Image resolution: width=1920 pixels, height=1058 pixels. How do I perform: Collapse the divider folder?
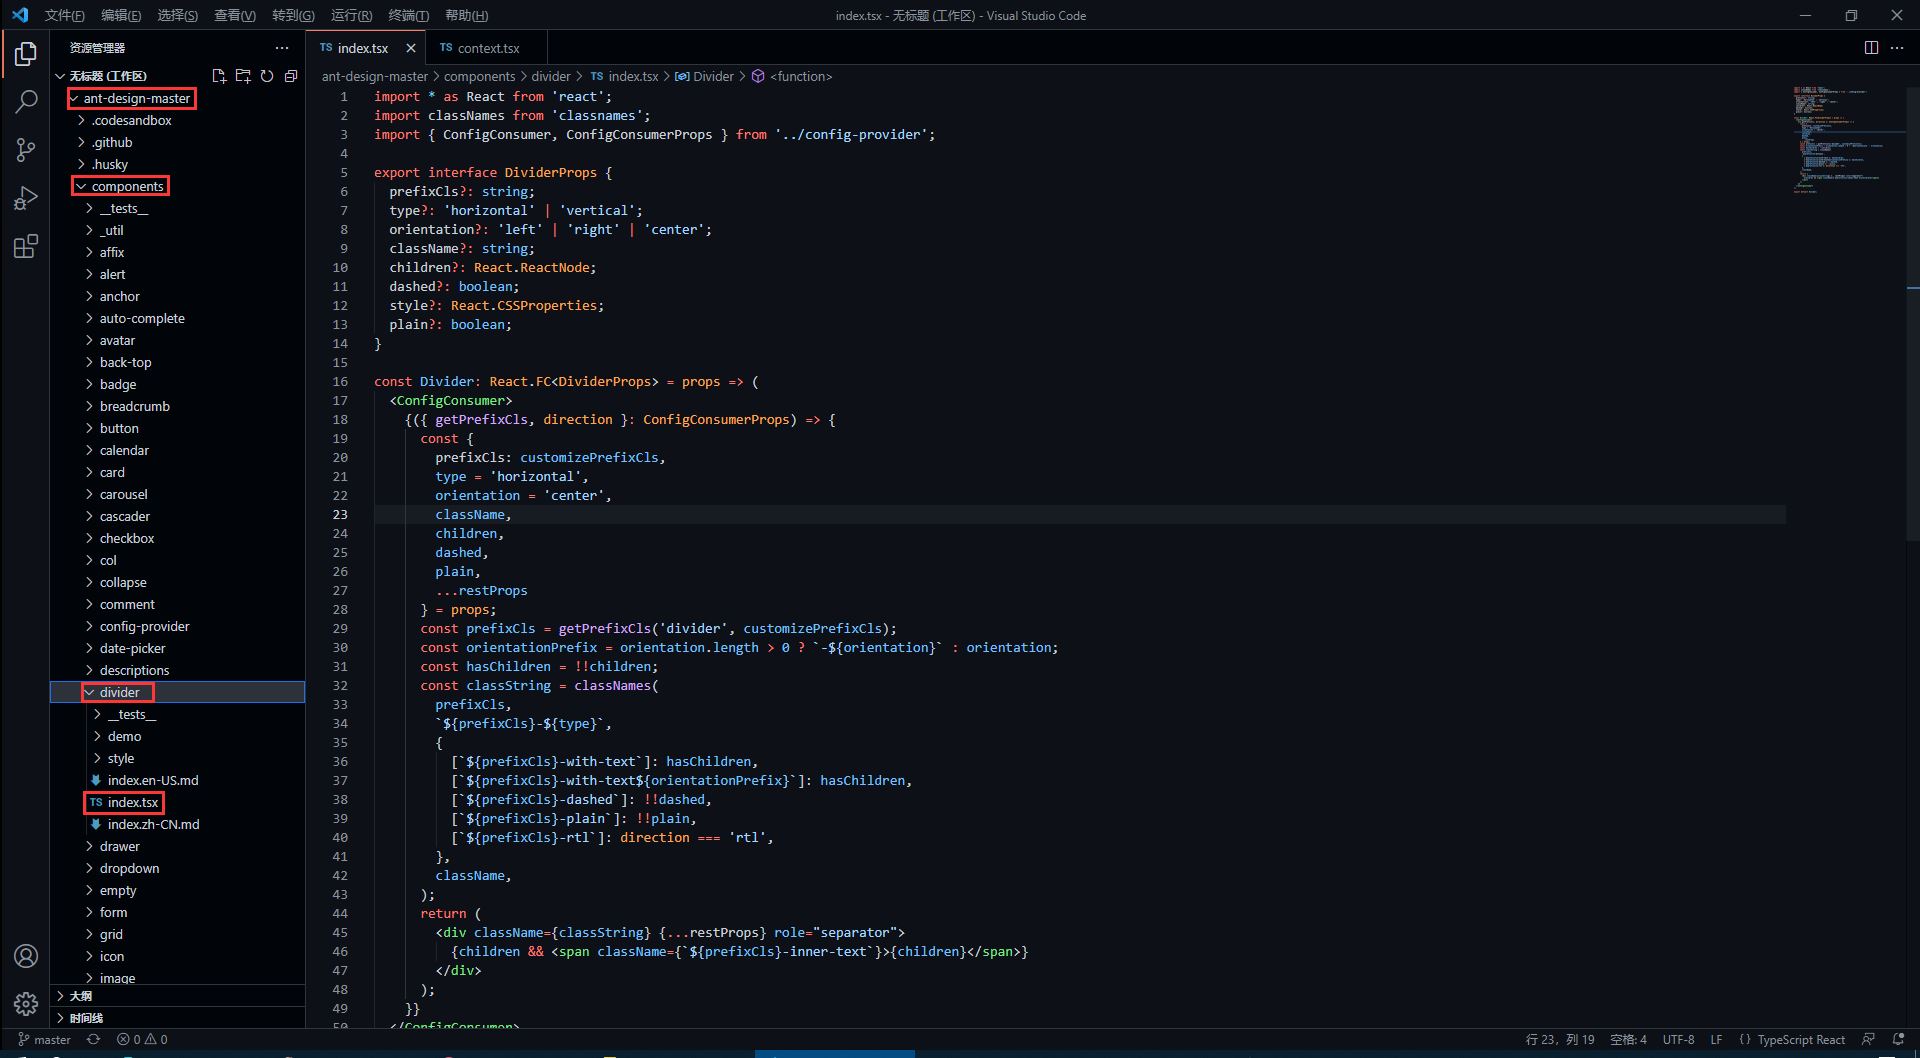(x=119, y=692)
